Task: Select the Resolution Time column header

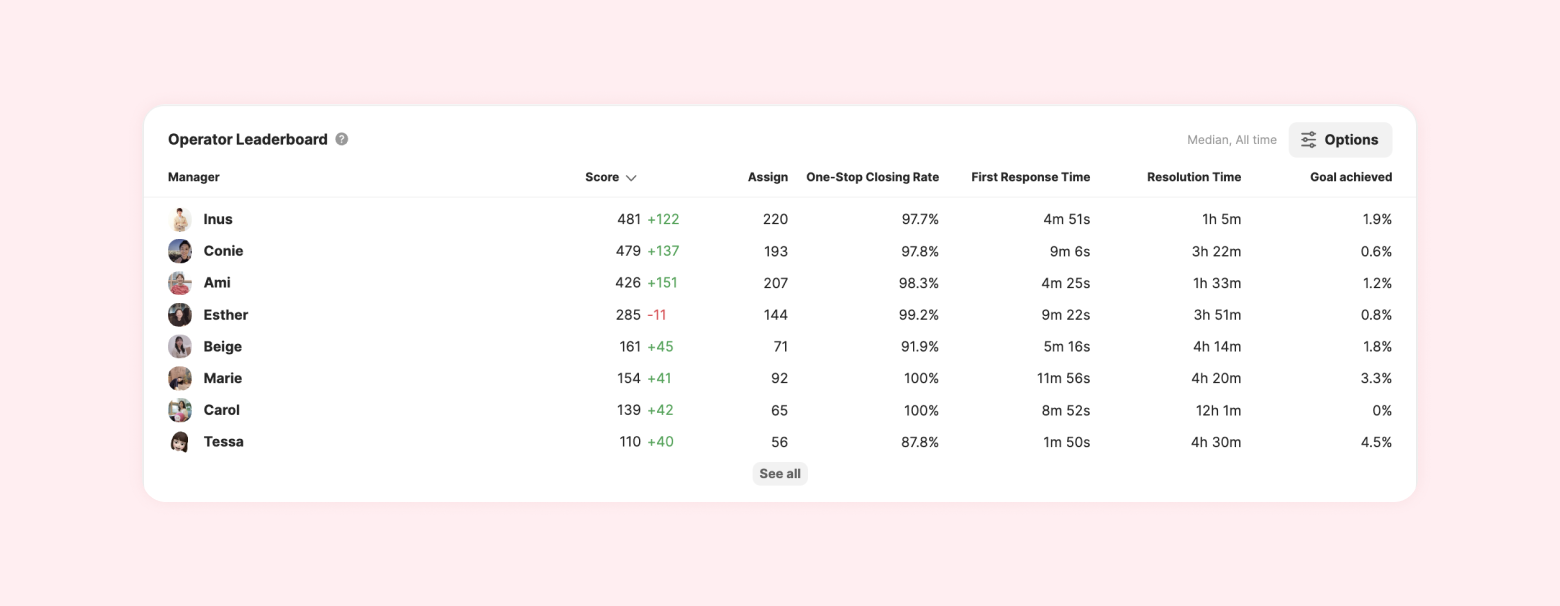Action: tap(1193, 177)
